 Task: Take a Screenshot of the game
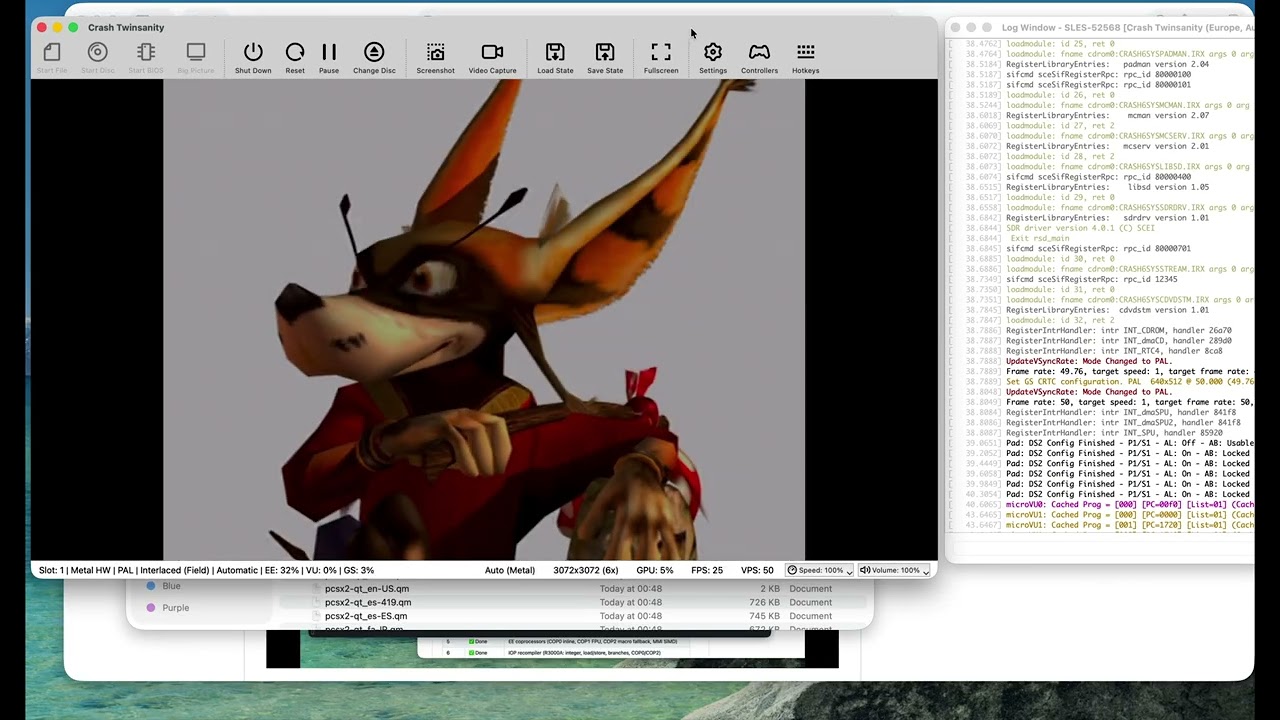pyautogui.click(x=436, y=58)
